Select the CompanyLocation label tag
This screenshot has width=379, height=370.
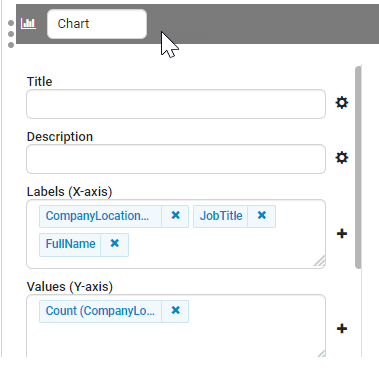click(x=100, y=216)
